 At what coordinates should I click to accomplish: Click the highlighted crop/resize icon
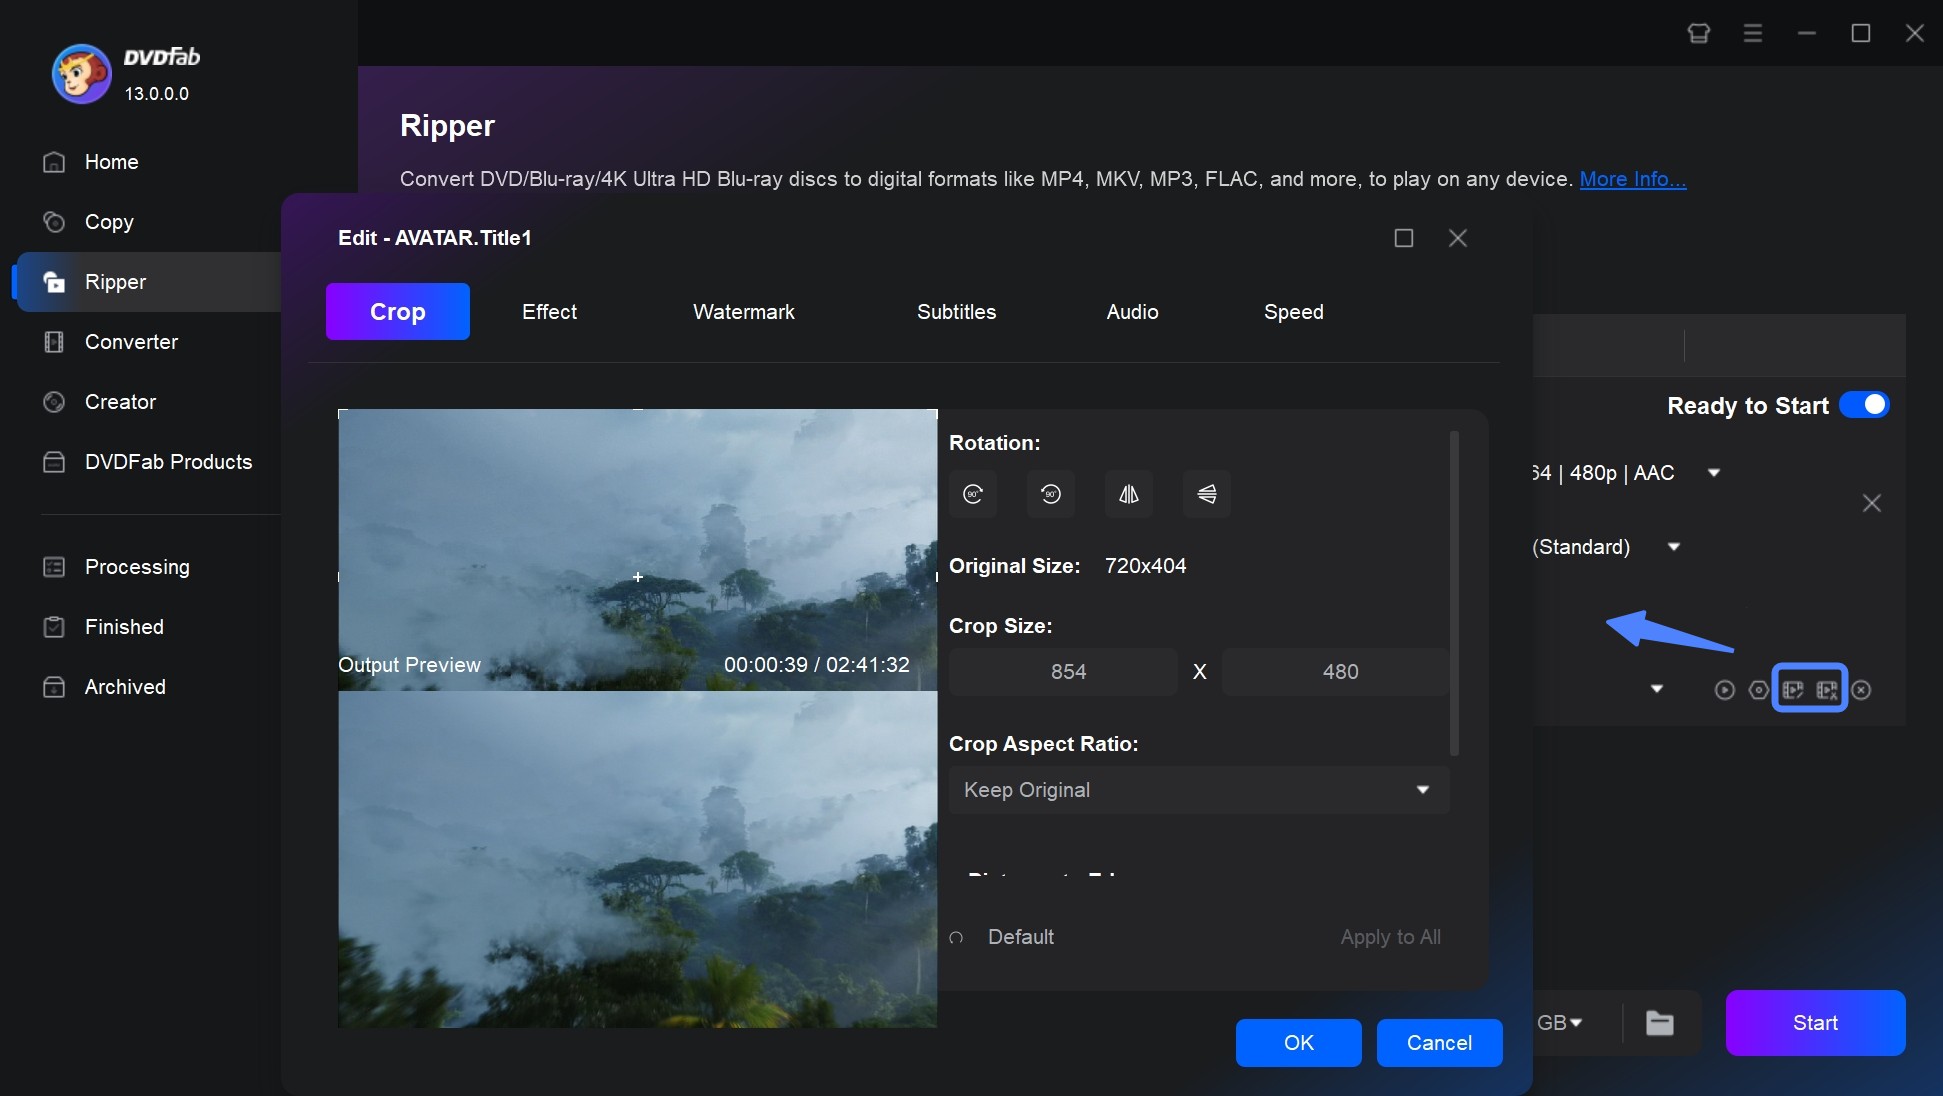click(x=1792, y=689)
